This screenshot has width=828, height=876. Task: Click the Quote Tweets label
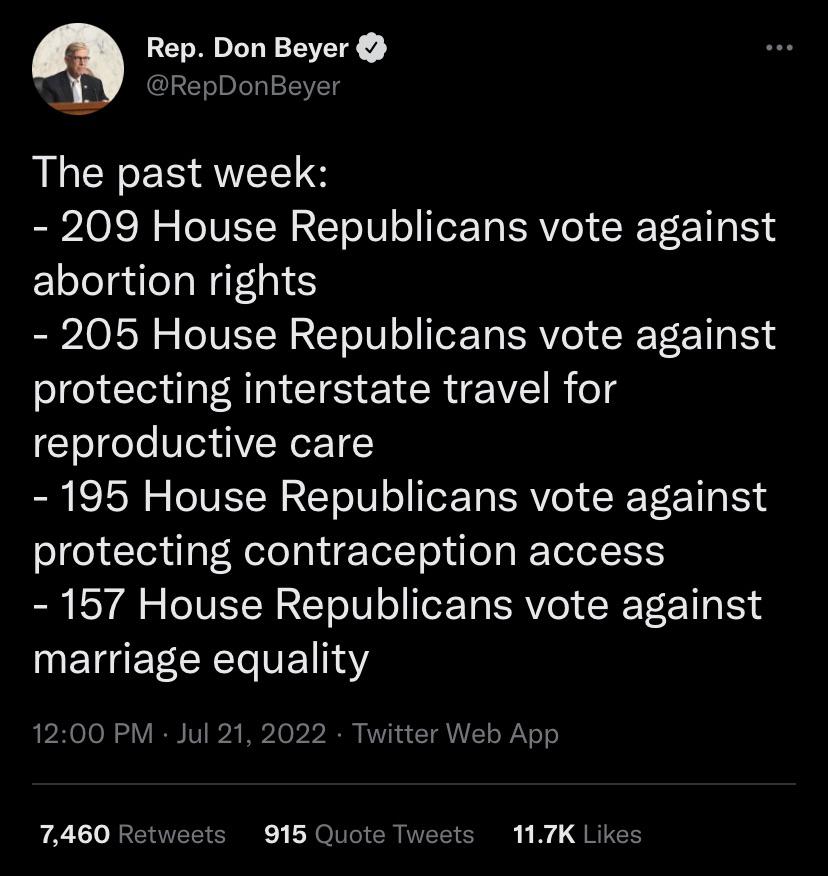click(394, 834)
